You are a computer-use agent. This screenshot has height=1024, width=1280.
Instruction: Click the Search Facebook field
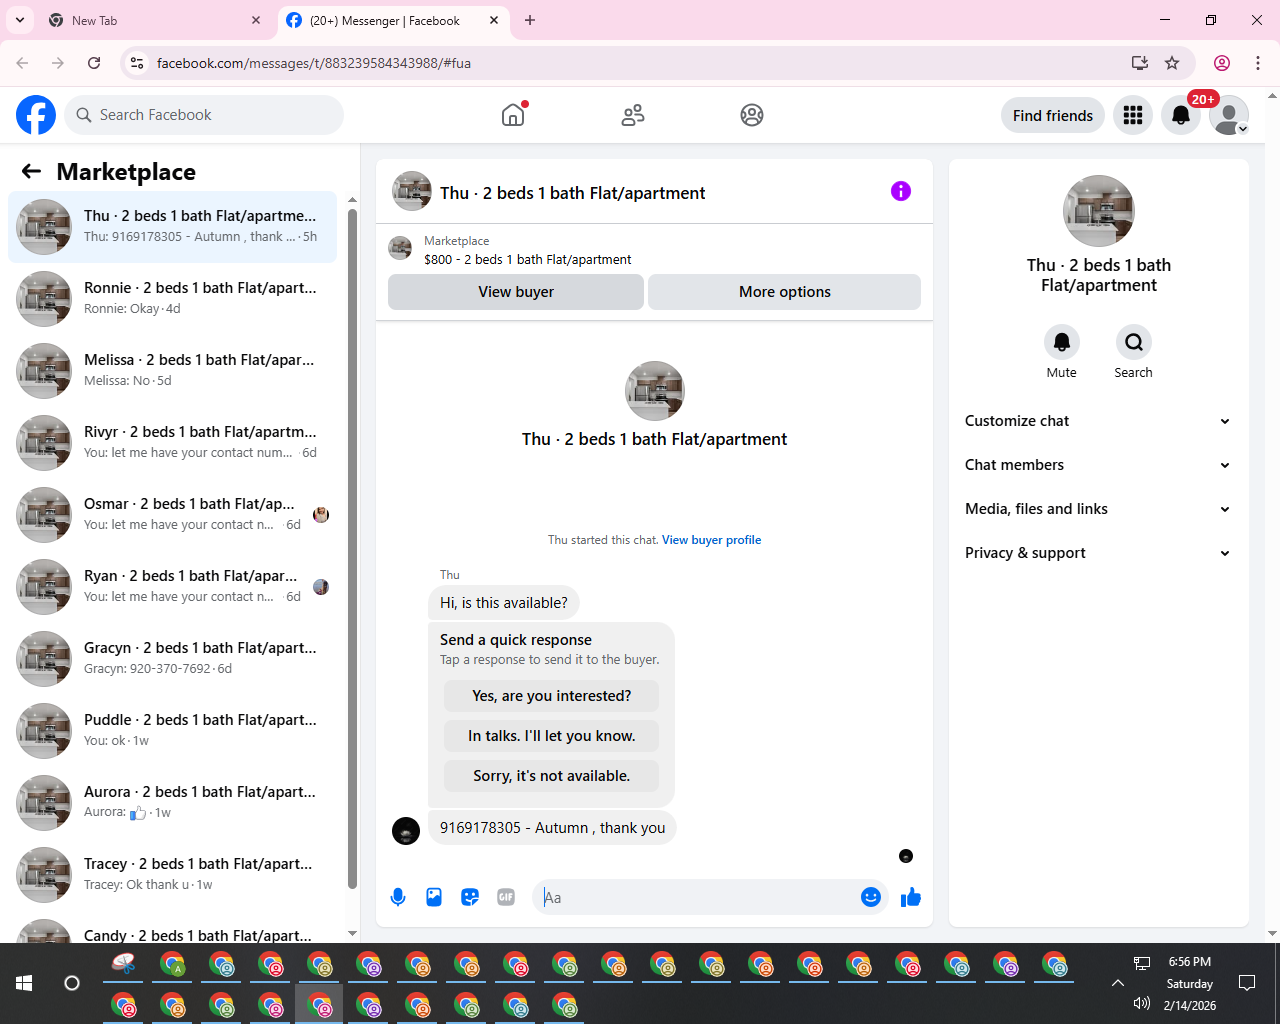[x=204, y=115]
